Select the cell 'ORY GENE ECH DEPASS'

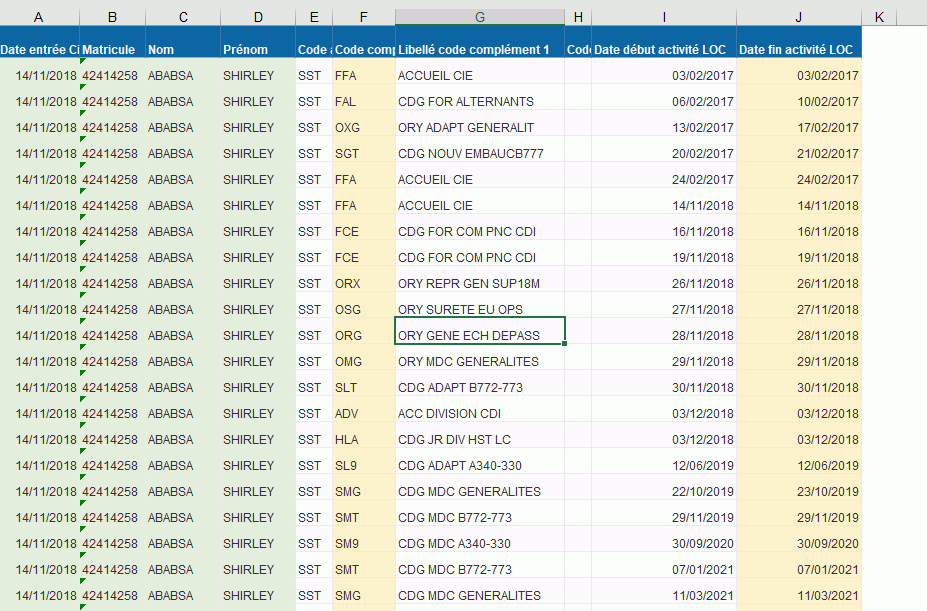point(479,335)
